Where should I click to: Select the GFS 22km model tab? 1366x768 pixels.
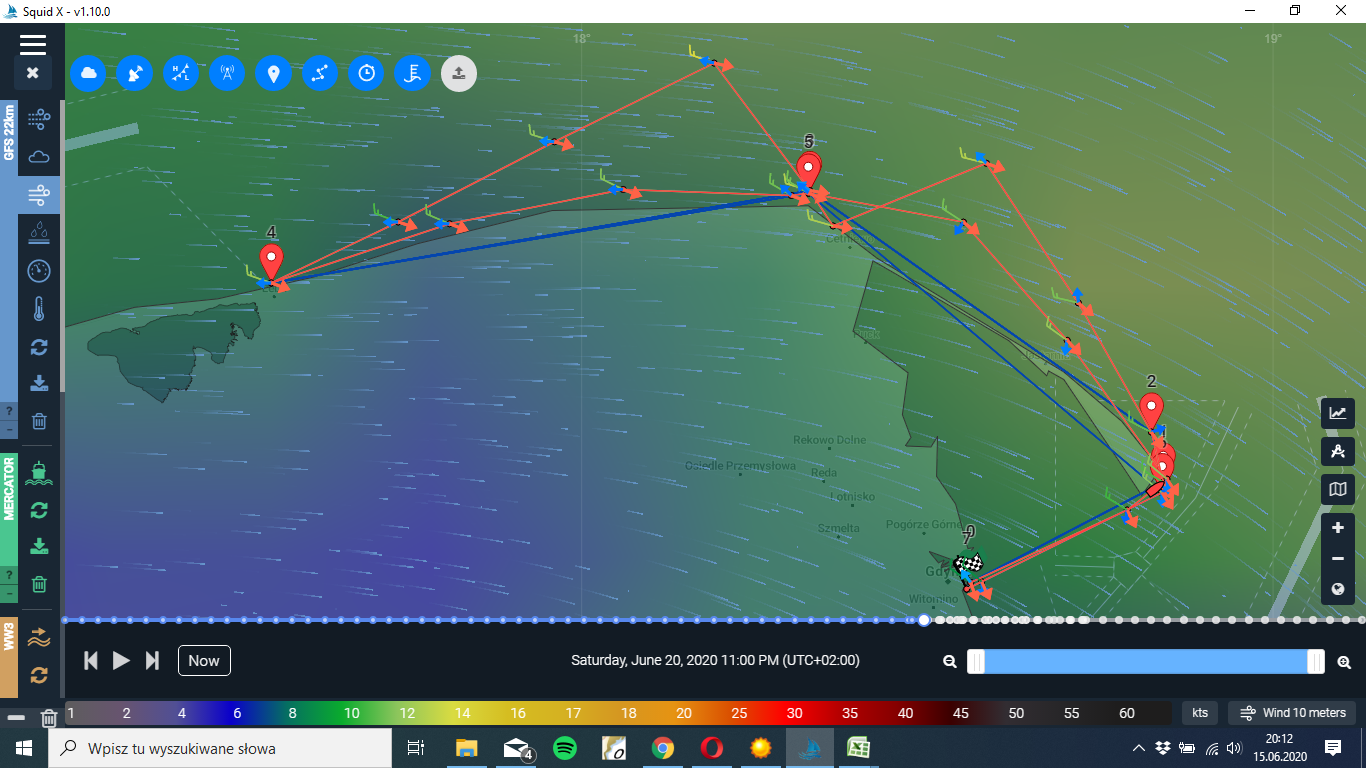tap(9, 133)
